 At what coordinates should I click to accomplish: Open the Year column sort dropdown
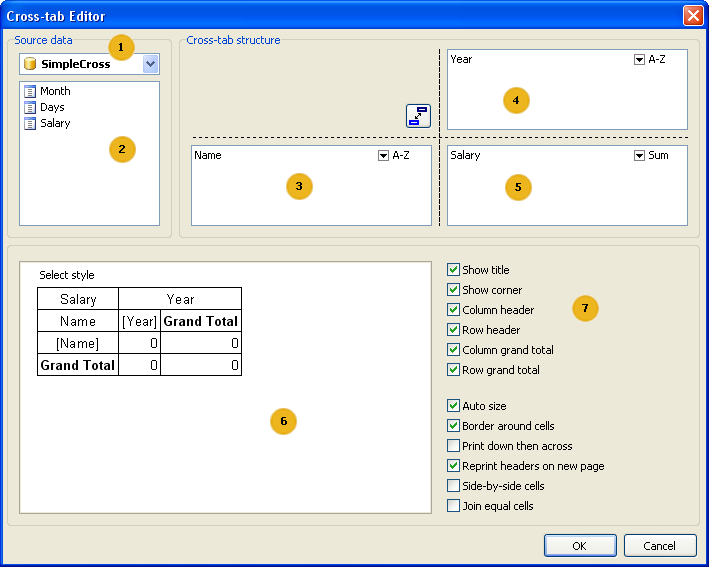point(639,60)
